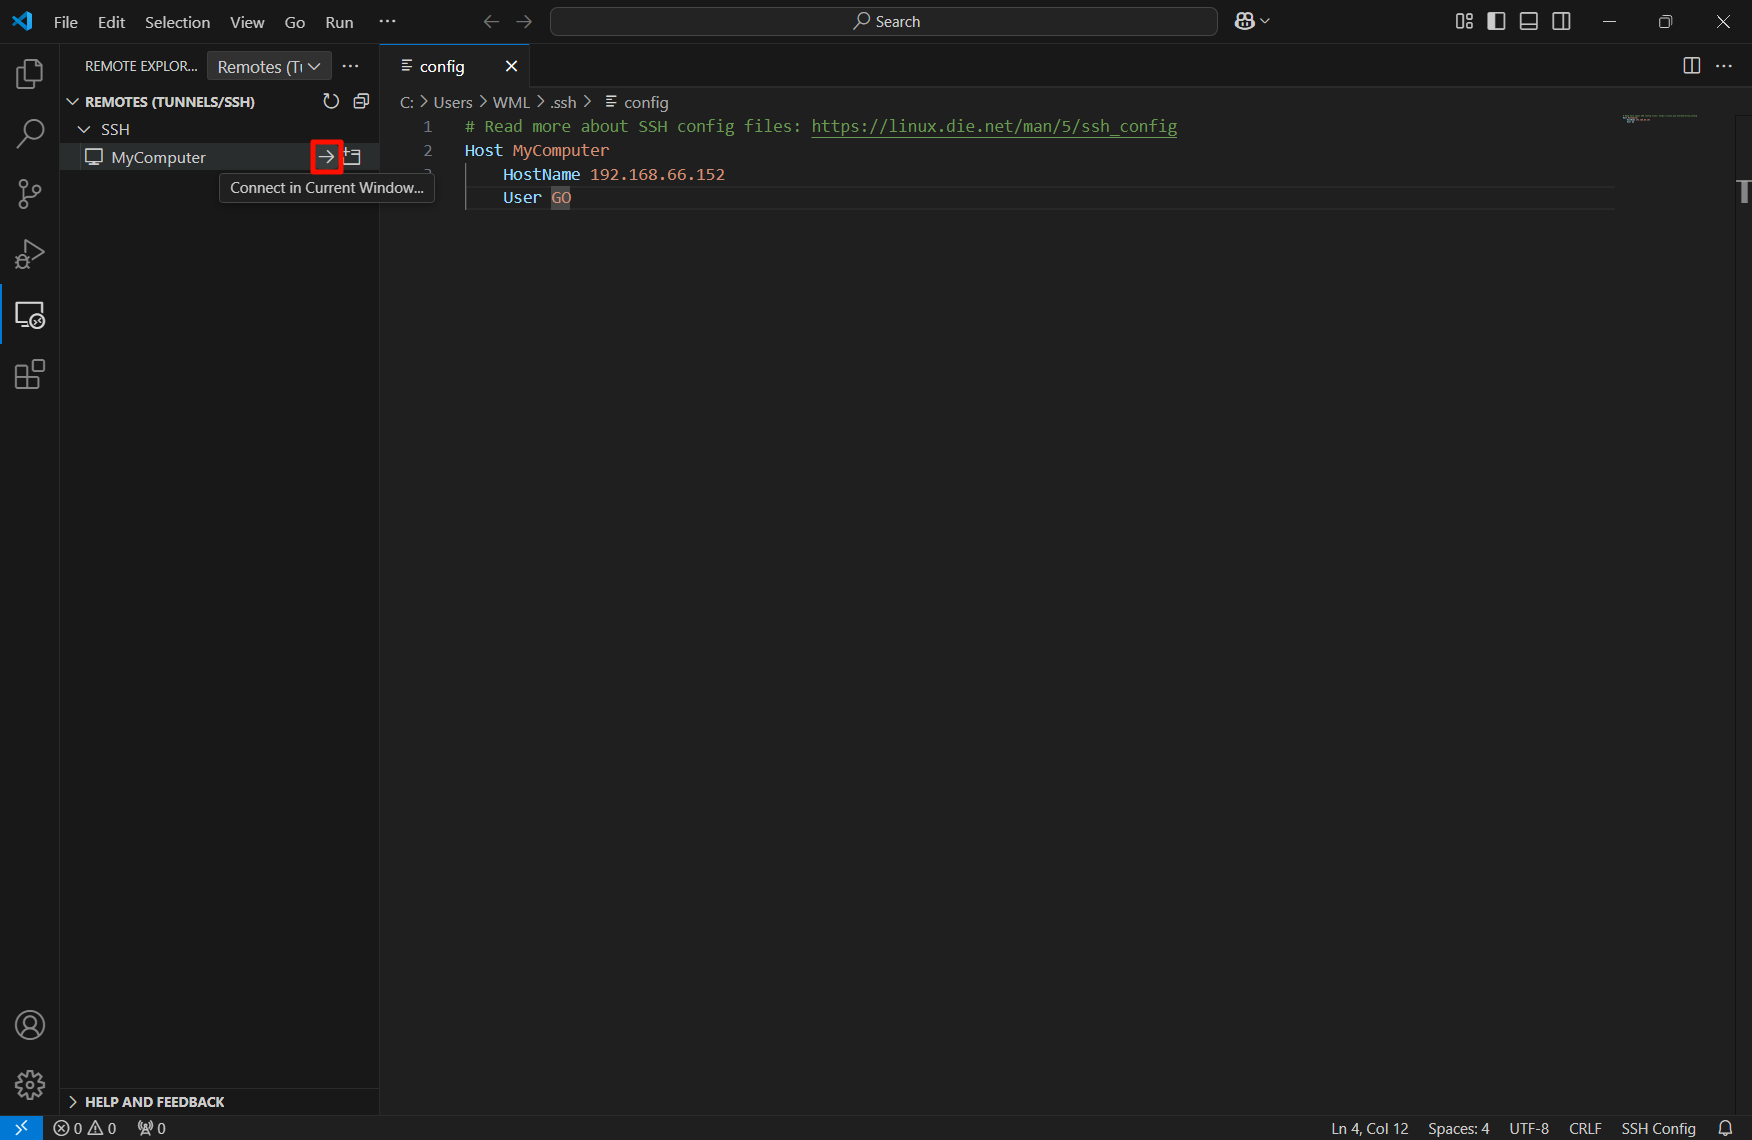
Task: Click Connect in Current Window arrow
Action: click(326, 157)
